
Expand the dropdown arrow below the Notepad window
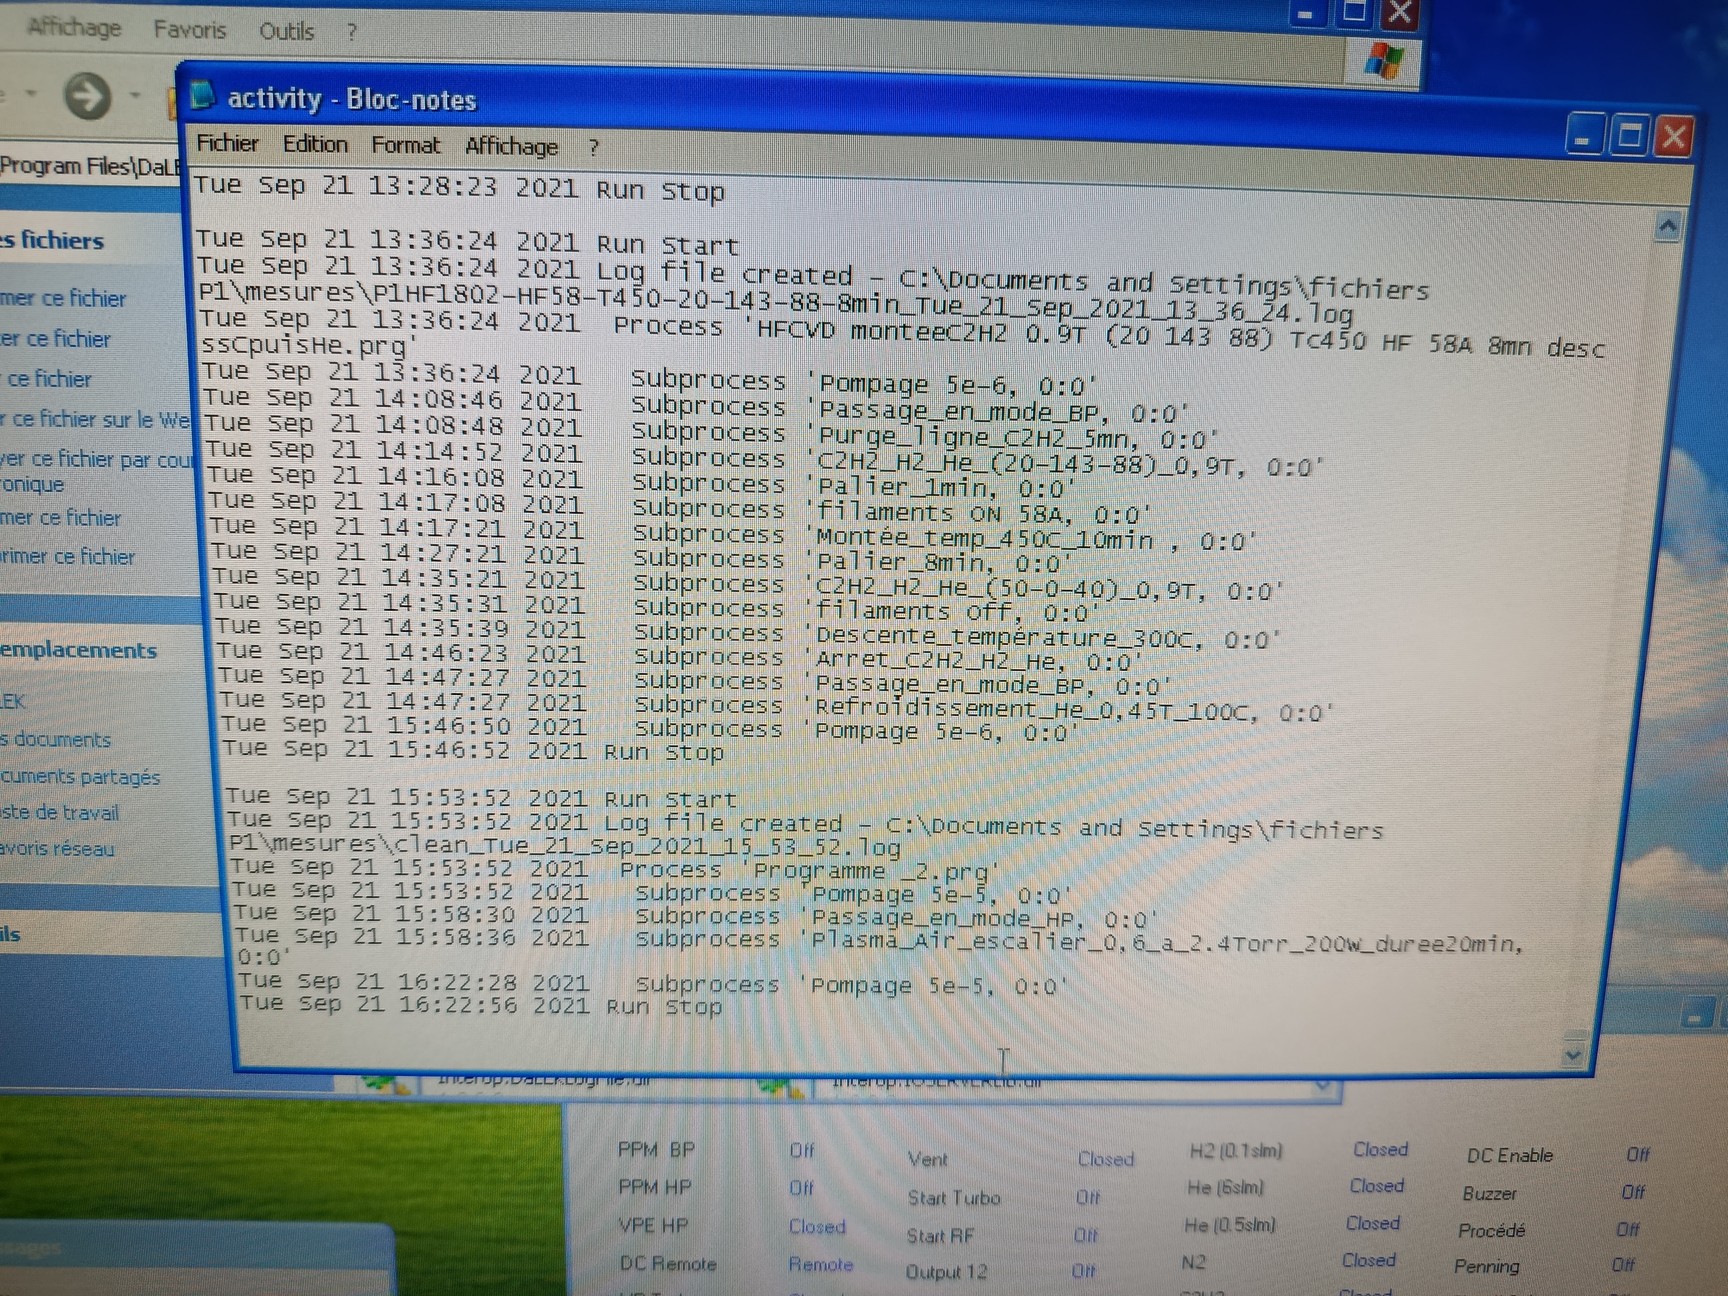pyautogui.click(x=1322, y=1085)
